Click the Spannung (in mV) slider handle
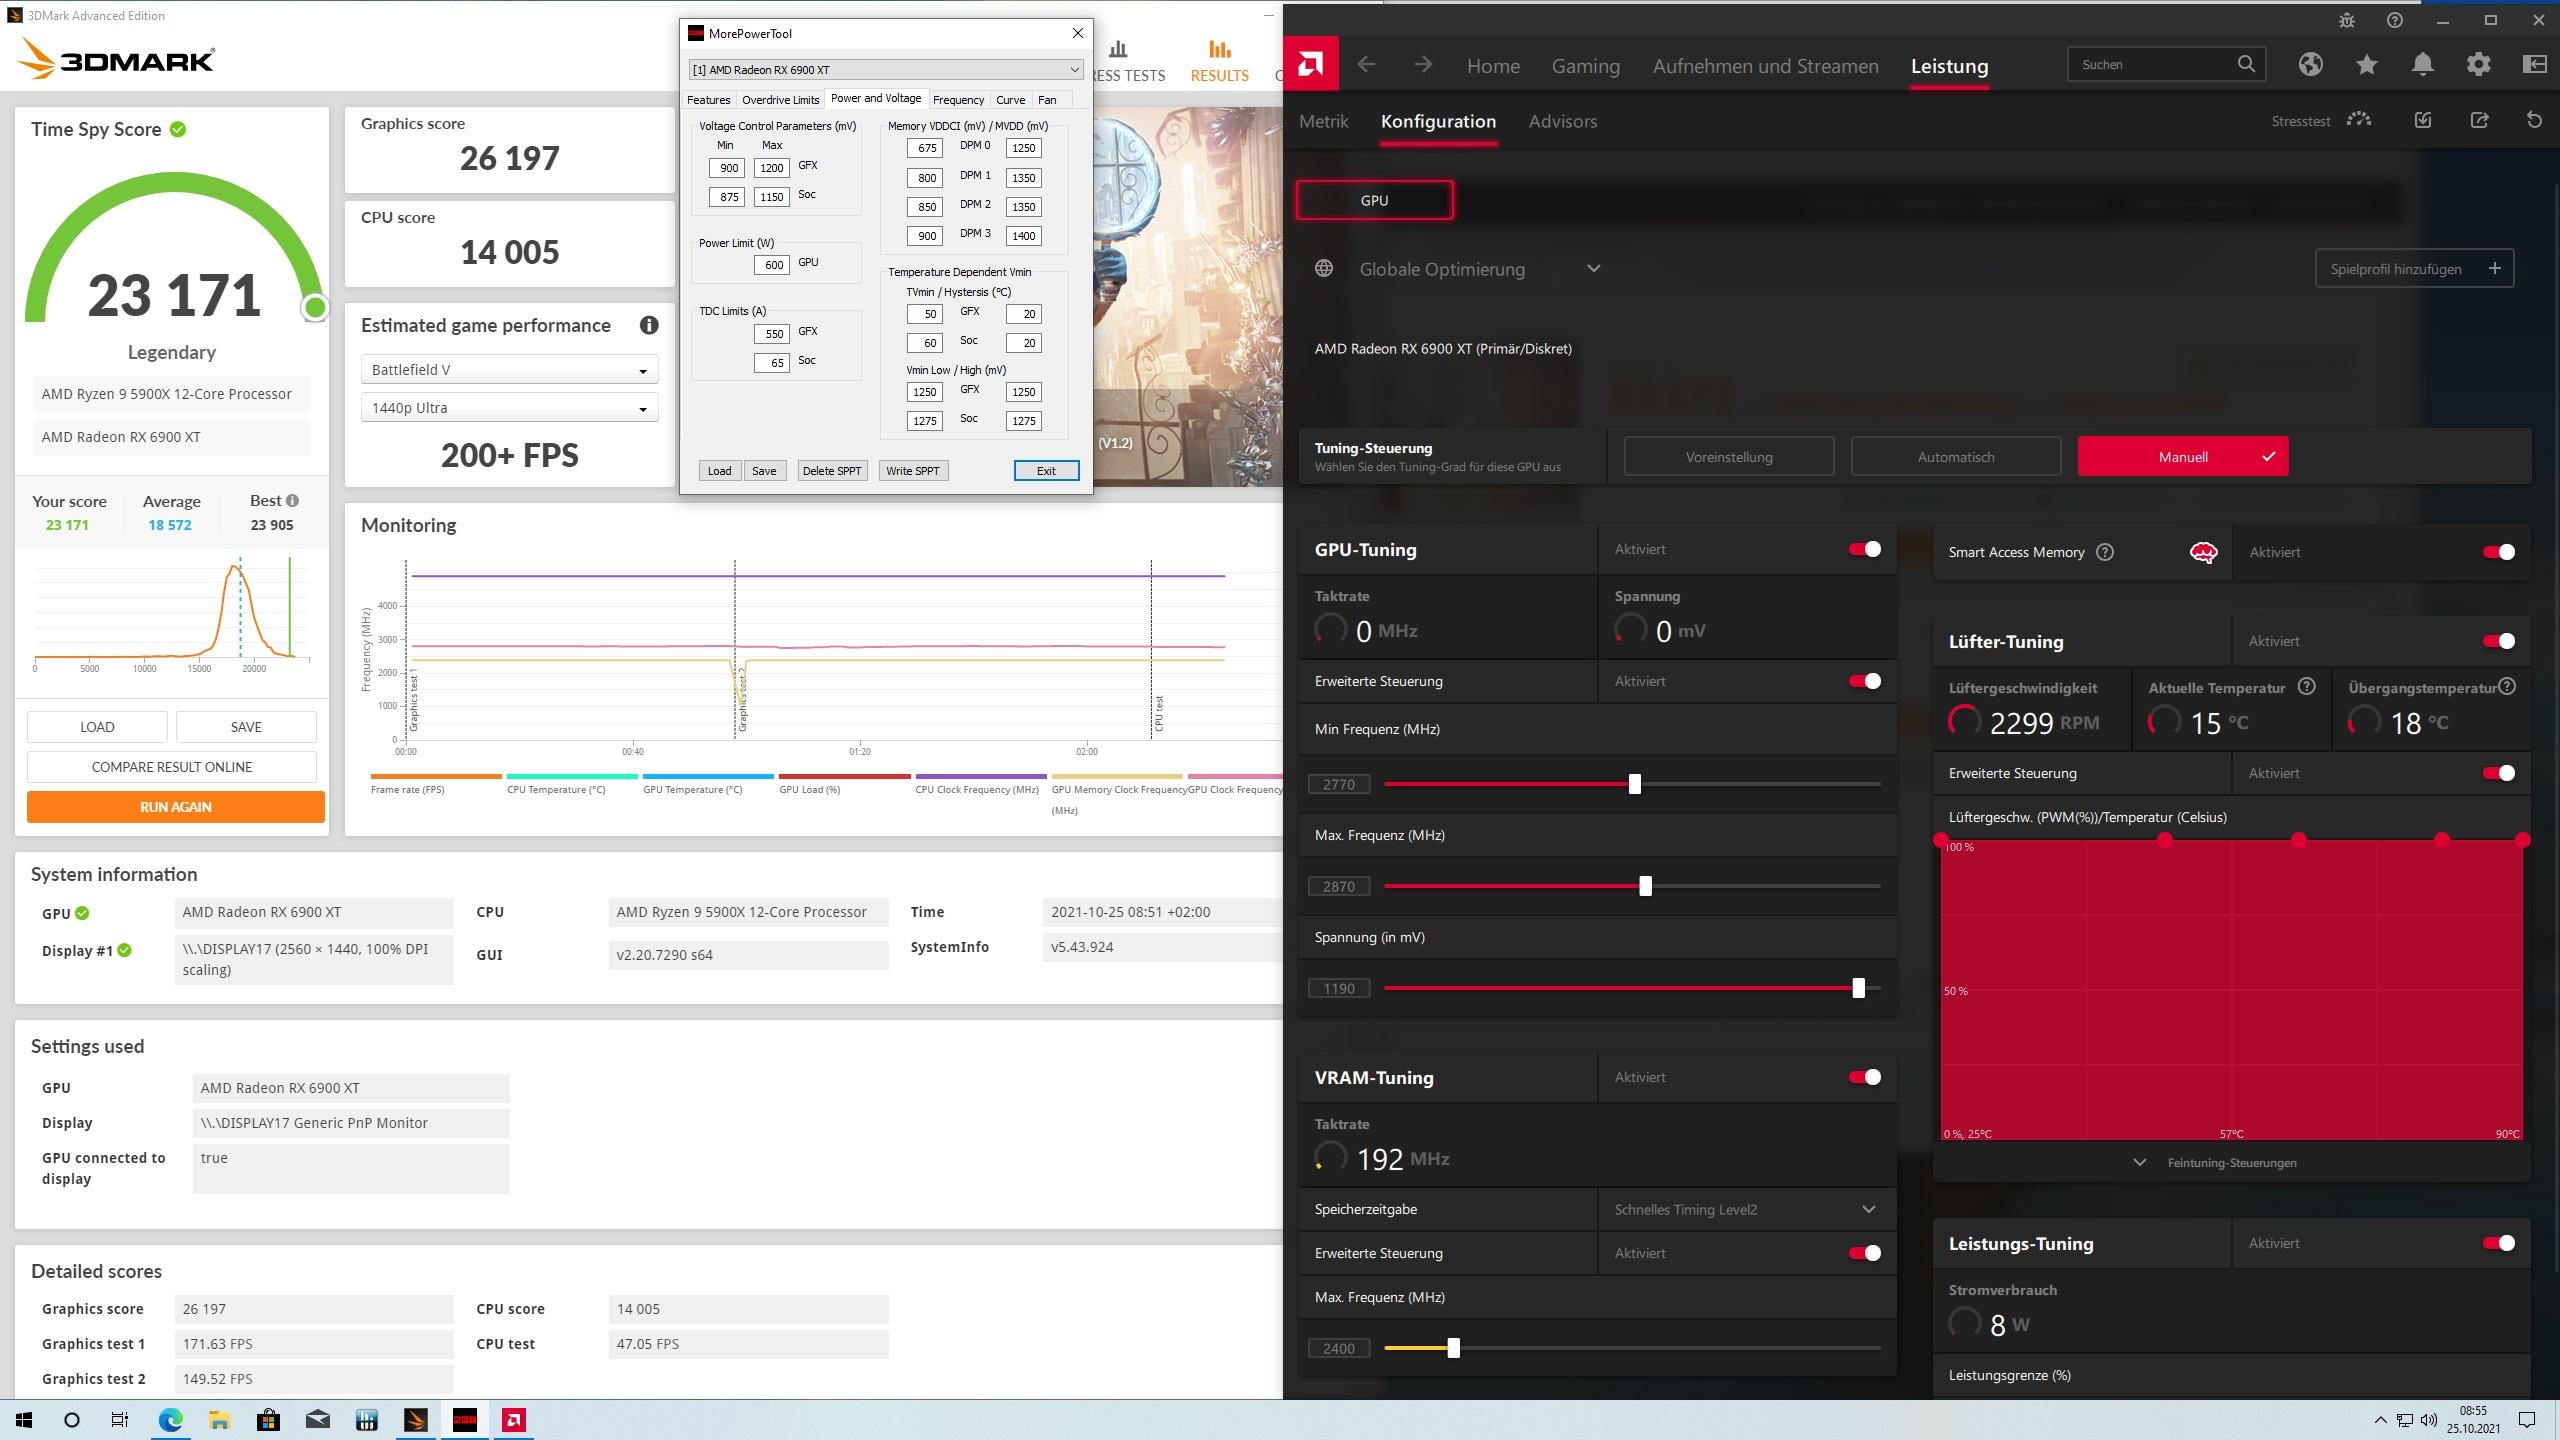2560x1440 pixels. coord(1858,988)
